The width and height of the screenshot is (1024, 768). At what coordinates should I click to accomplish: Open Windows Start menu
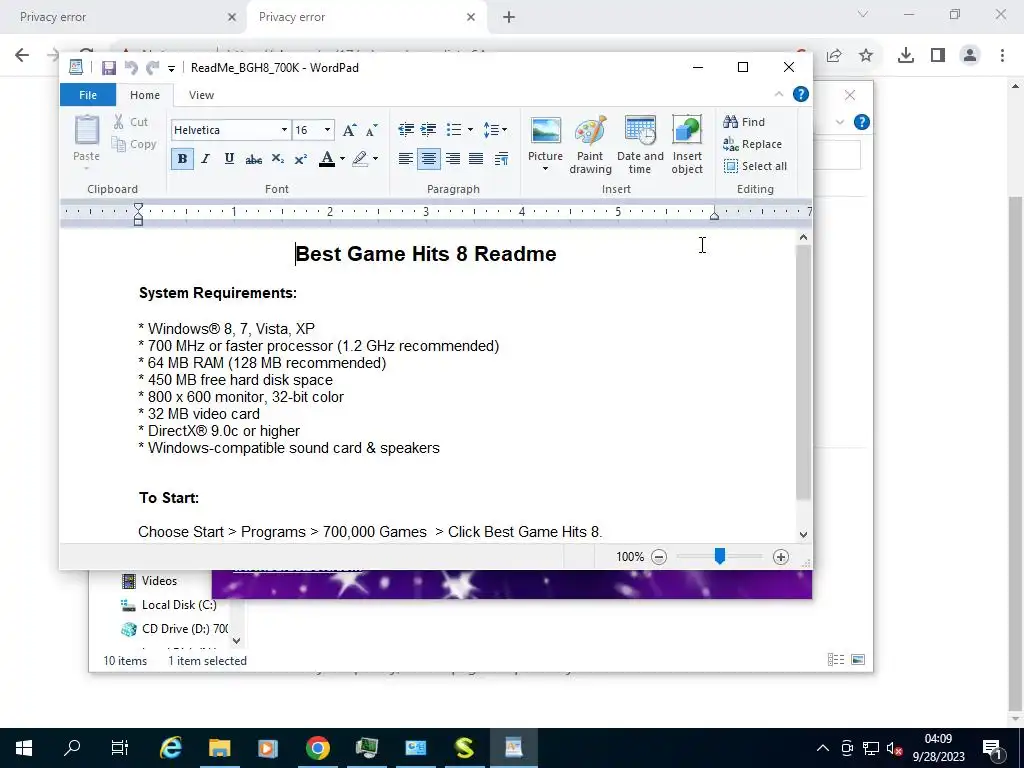24,748
